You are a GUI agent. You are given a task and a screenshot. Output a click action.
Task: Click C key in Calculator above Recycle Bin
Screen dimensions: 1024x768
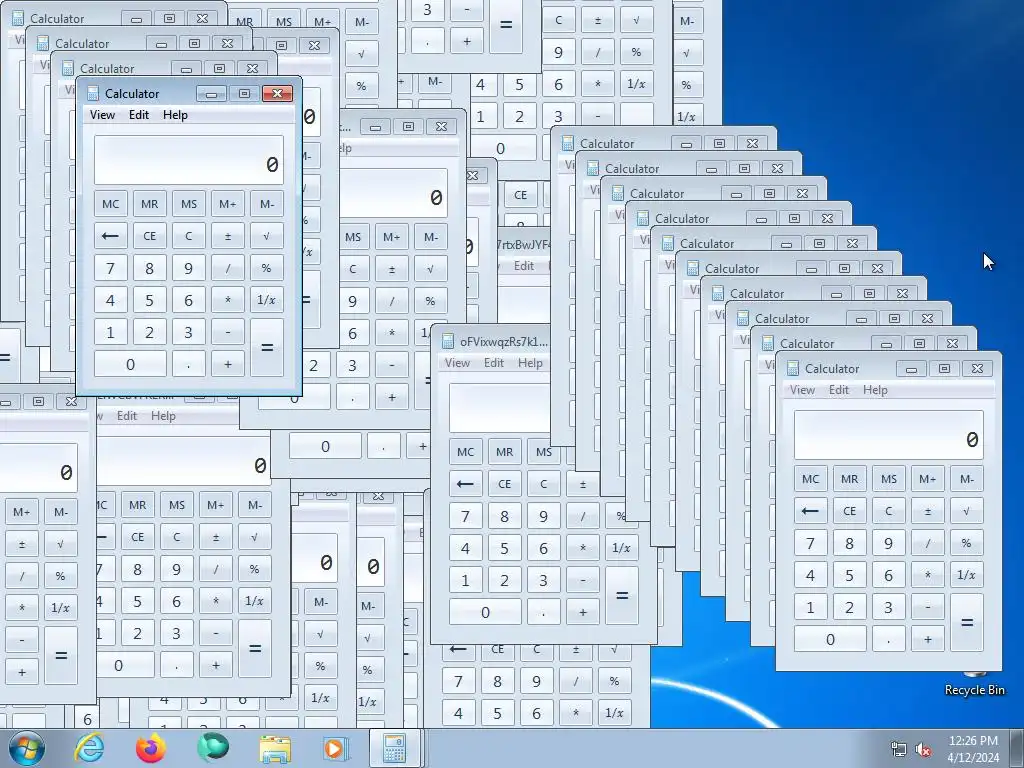(889, 511)
